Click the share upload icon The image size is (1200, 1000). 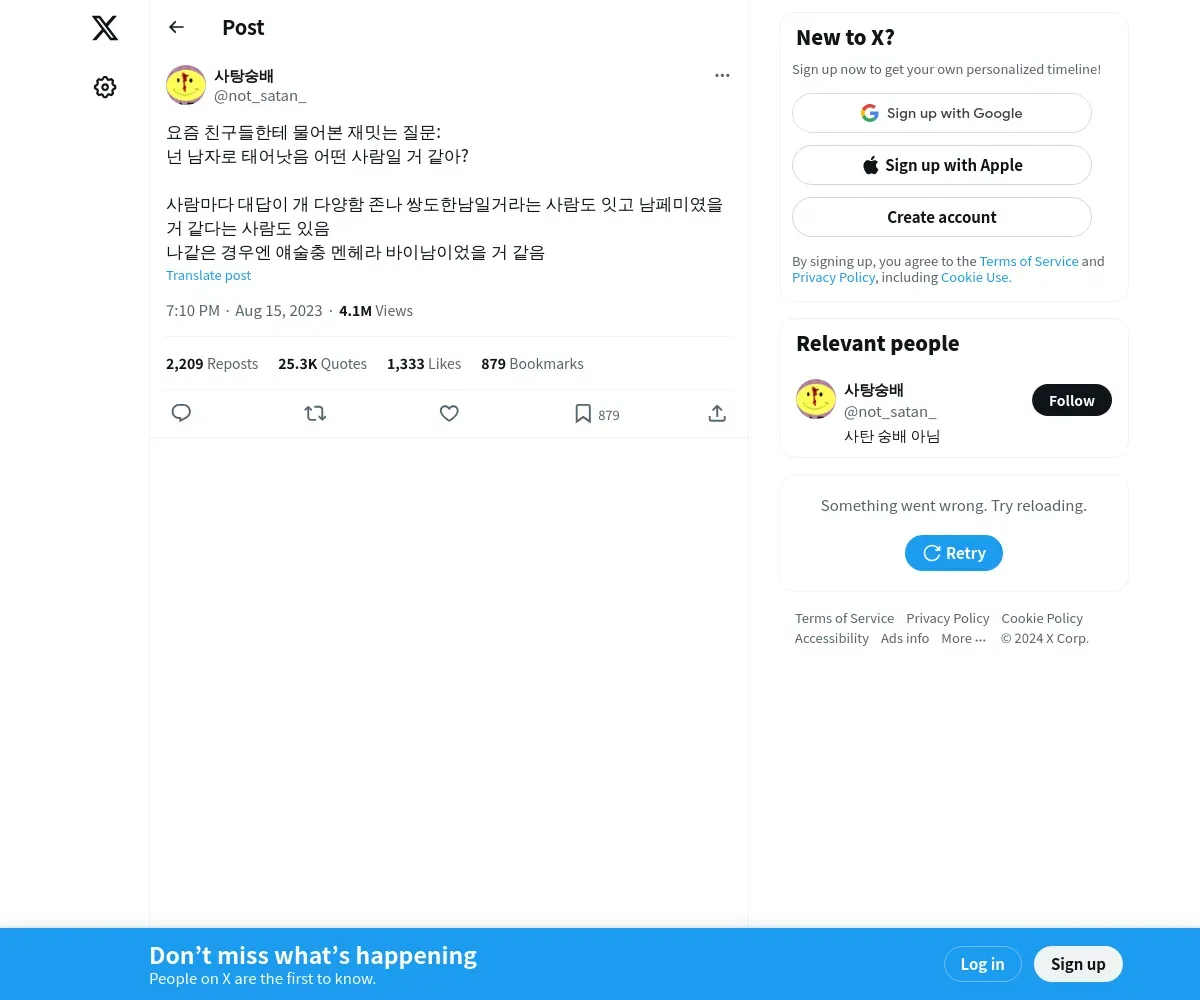click(717, 413)
